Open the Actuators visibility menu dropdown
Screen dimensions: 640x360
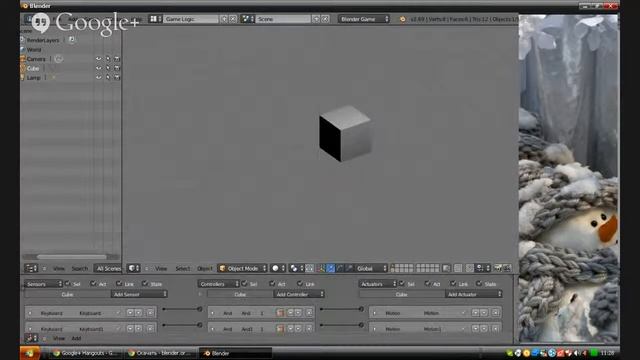click(378, 284)
